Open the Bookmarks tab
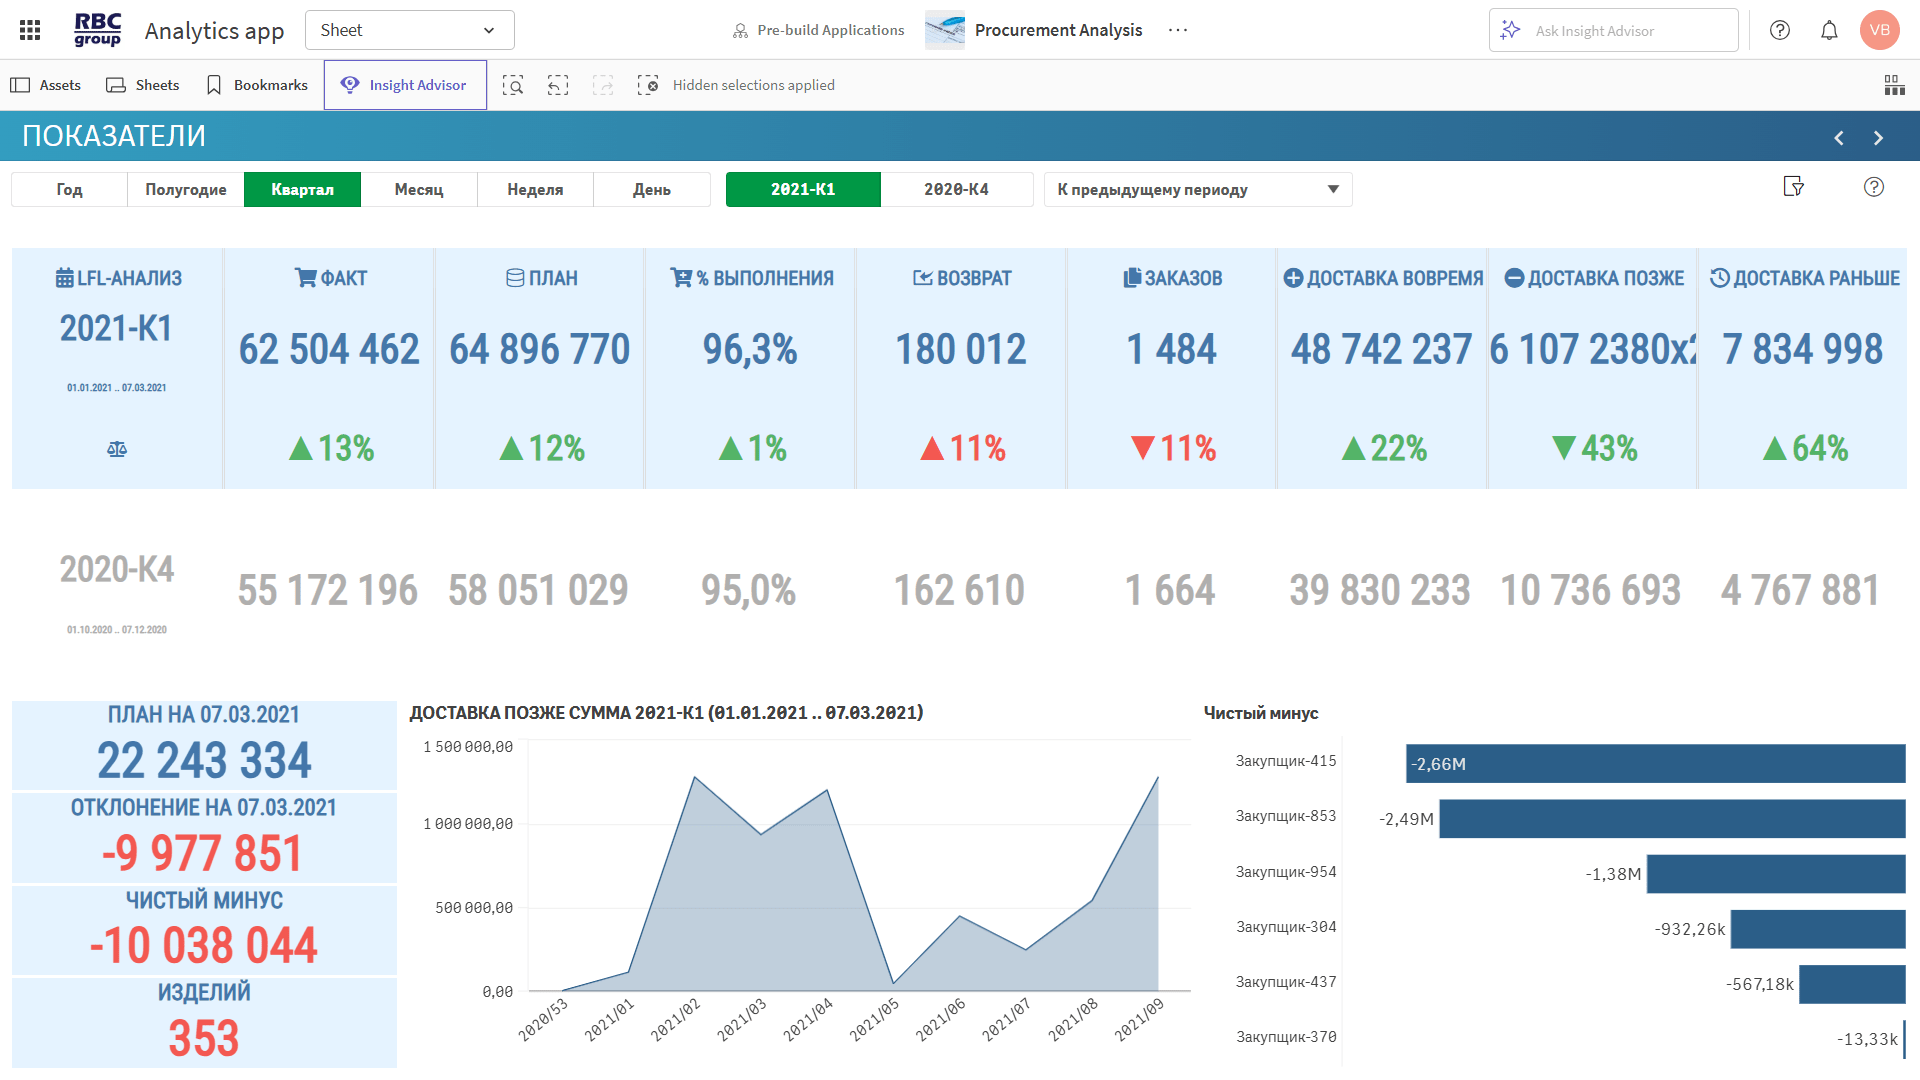 click(257, 85)
